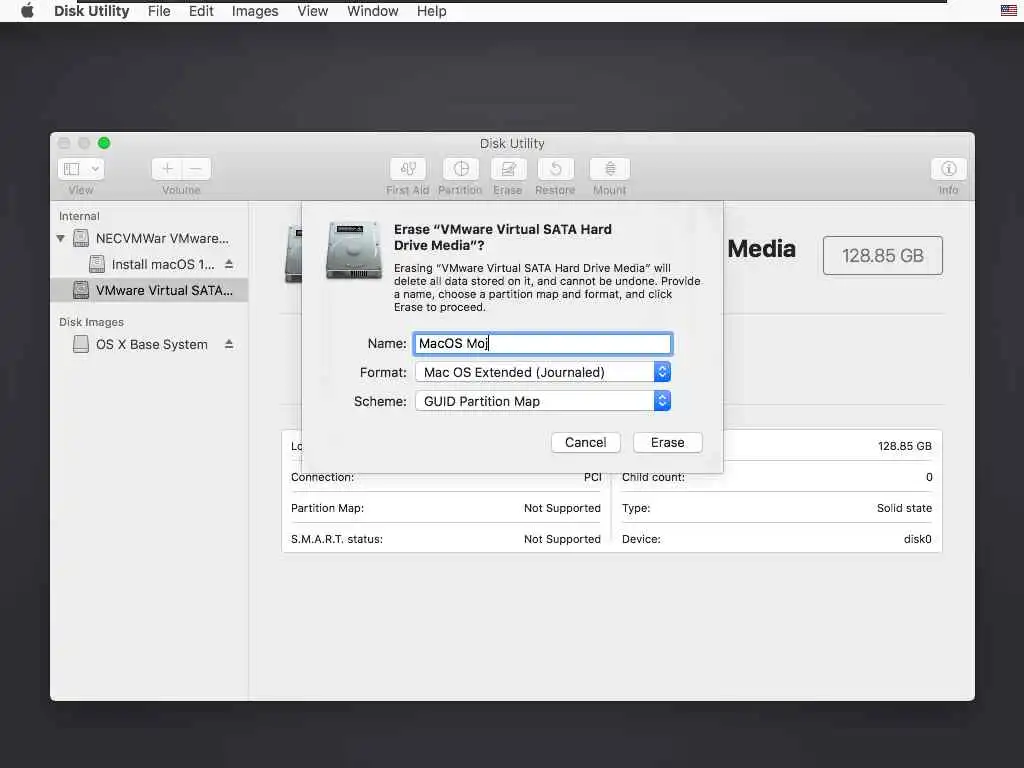The image size is (1024, 768).
Task: Click the sidebar View toolbar button
Action: 72,169
